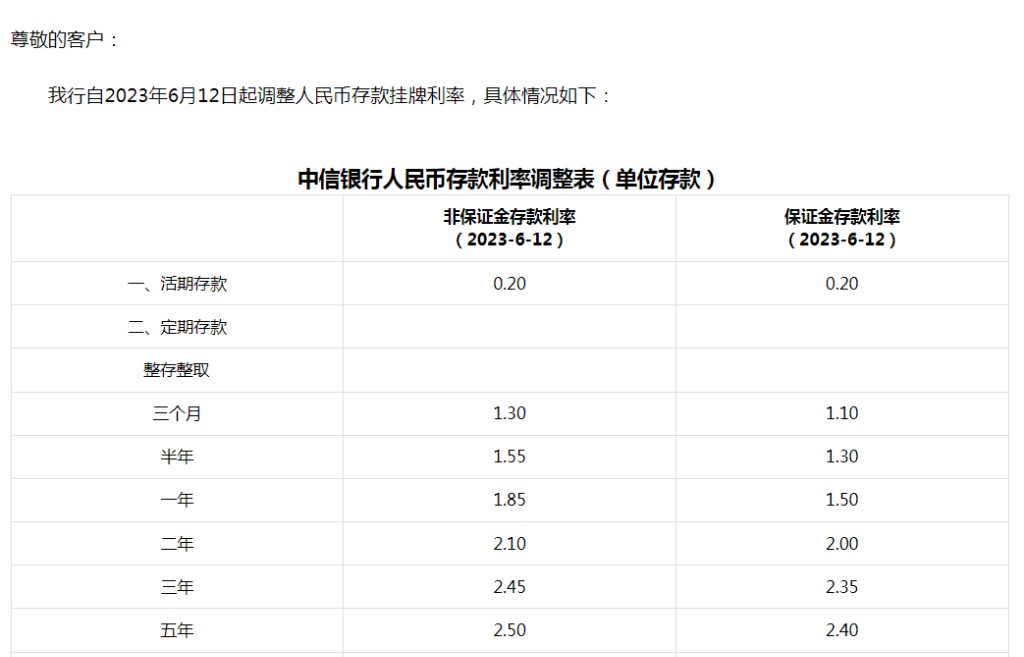This screenshot has width=1024, height=657.
Task: Select margin 三个月 rate 1.10
Action: click(842, 413)
